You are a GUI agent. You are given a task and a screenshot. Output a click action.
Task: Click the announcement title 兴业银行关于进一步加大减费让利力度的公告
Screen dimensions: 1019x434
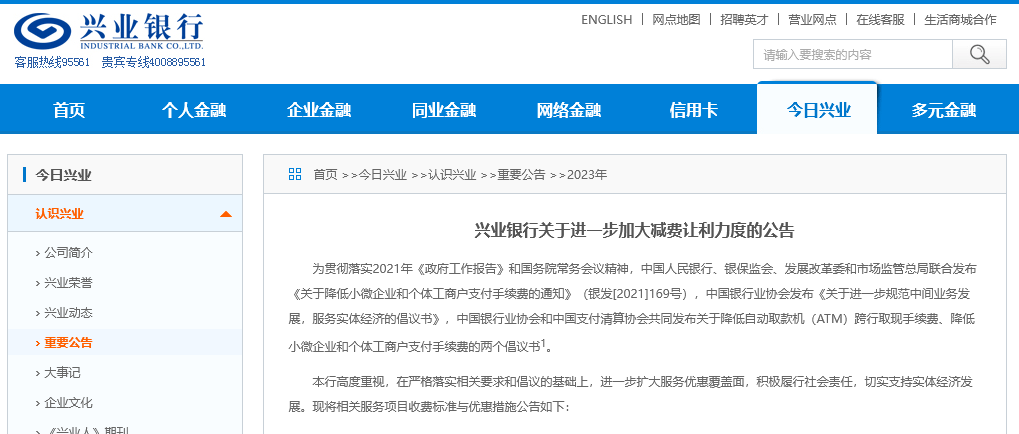[x=634, y=231]
